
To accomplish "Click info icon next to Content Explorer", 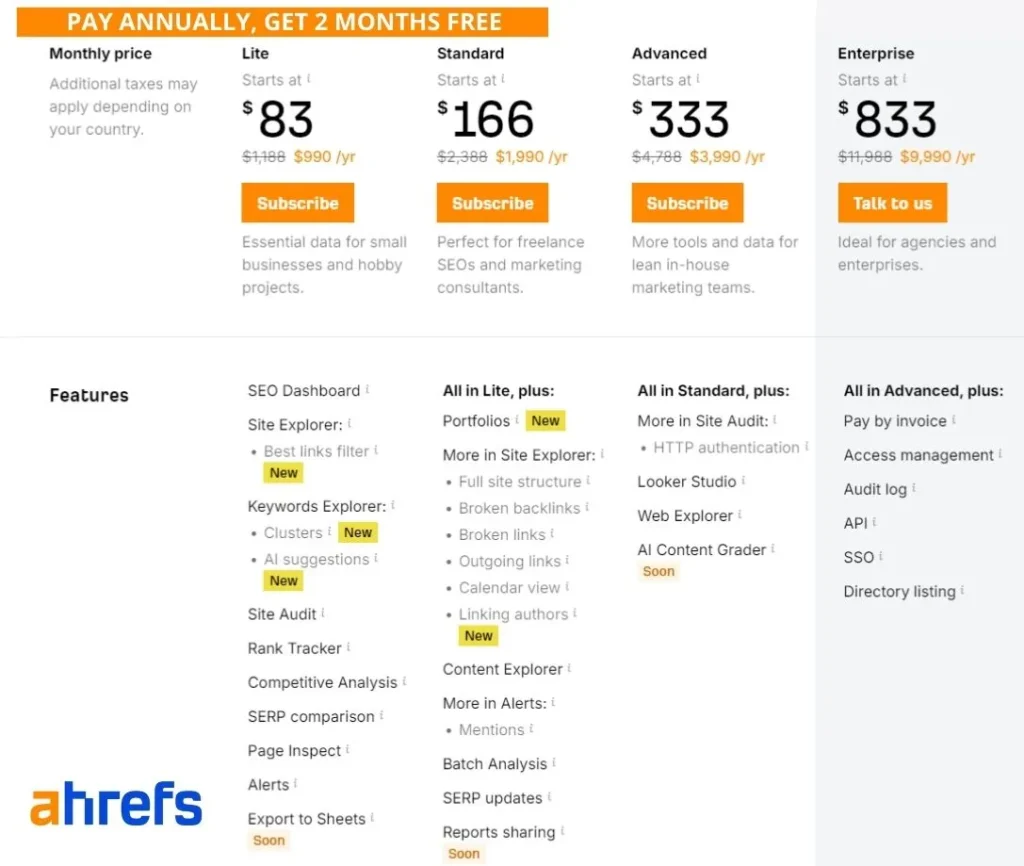I will click(x=571, y=668).
